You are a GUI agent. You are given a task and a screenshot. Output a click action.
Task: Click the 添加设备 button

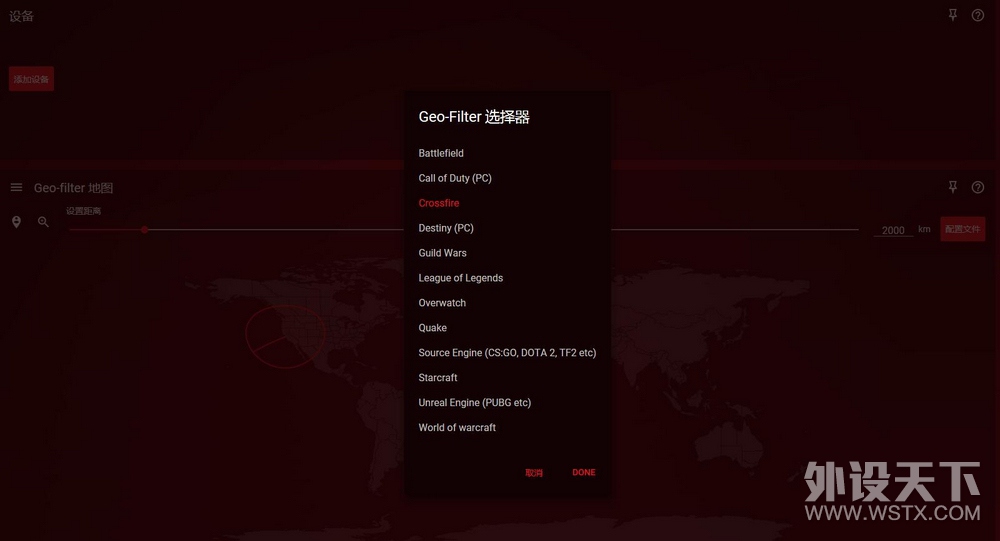point(31,79)
